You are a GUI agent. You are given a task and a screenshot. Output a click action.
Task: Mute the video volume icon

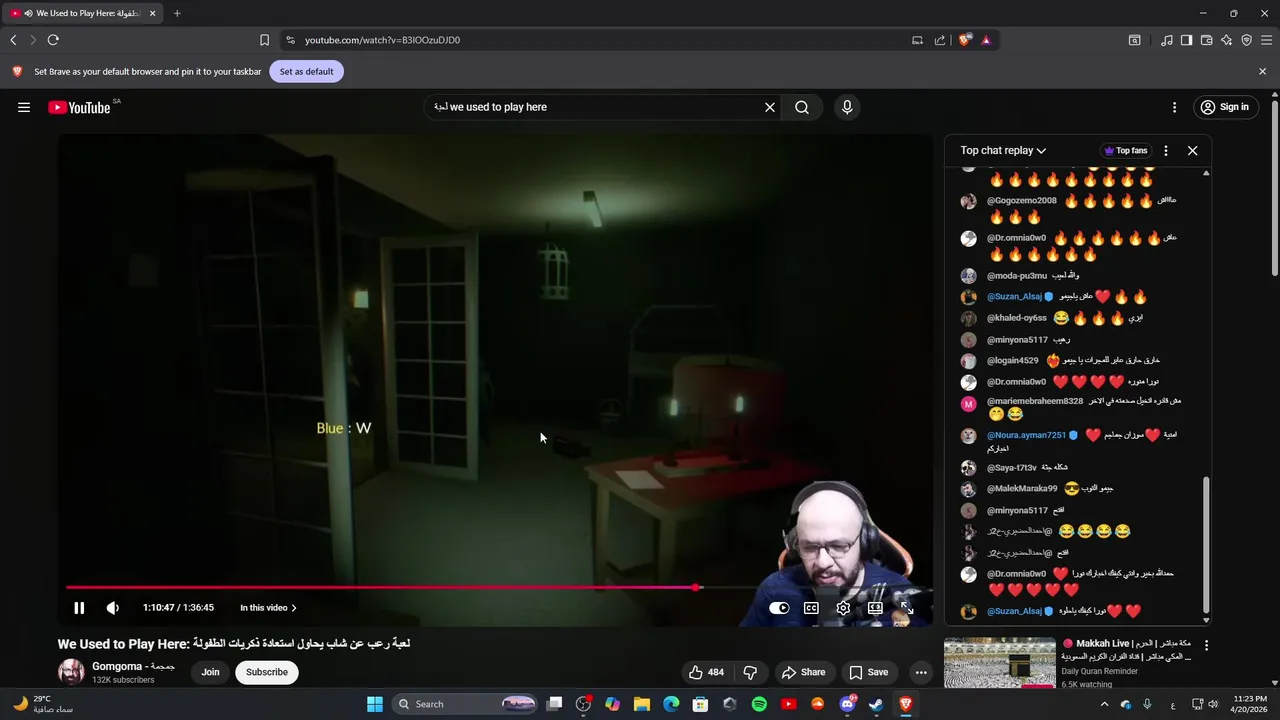(113, 608)
